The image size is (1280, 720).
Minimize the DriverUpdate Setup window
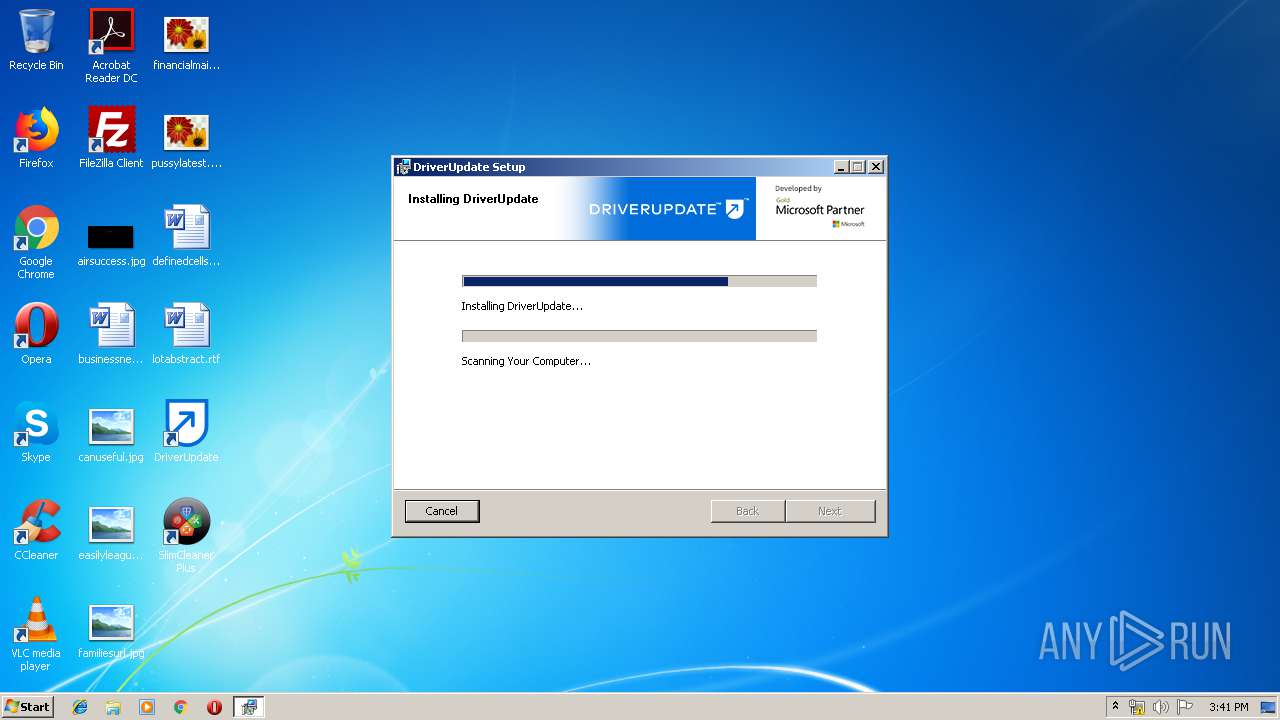(x=841, y=167)
